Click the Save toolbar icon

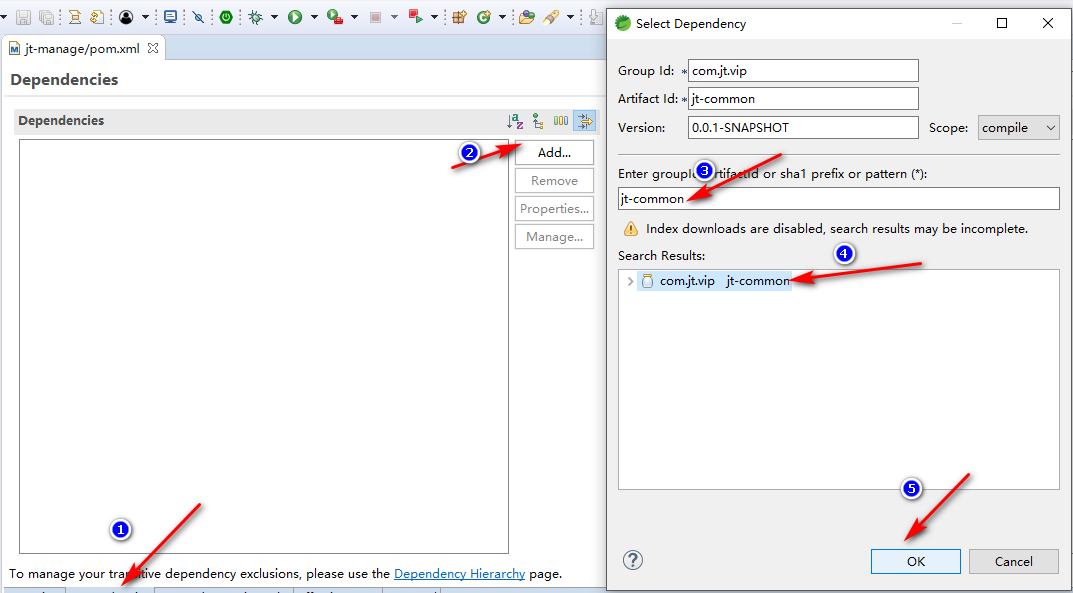tap(23, 17)
